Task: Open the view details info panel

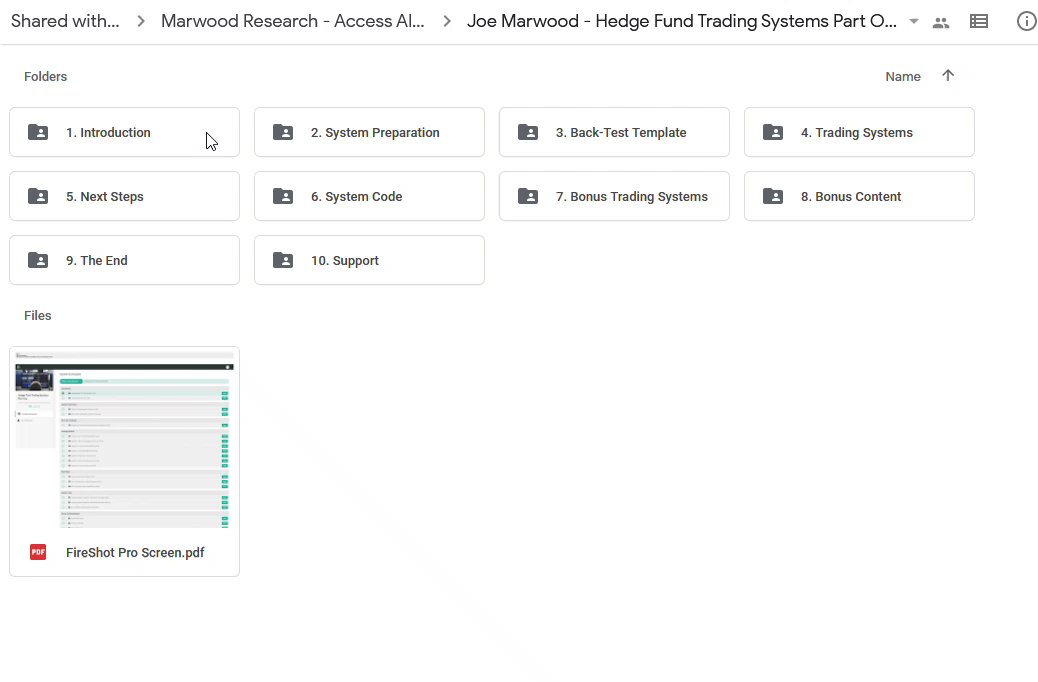Action: click(1026, 21)
